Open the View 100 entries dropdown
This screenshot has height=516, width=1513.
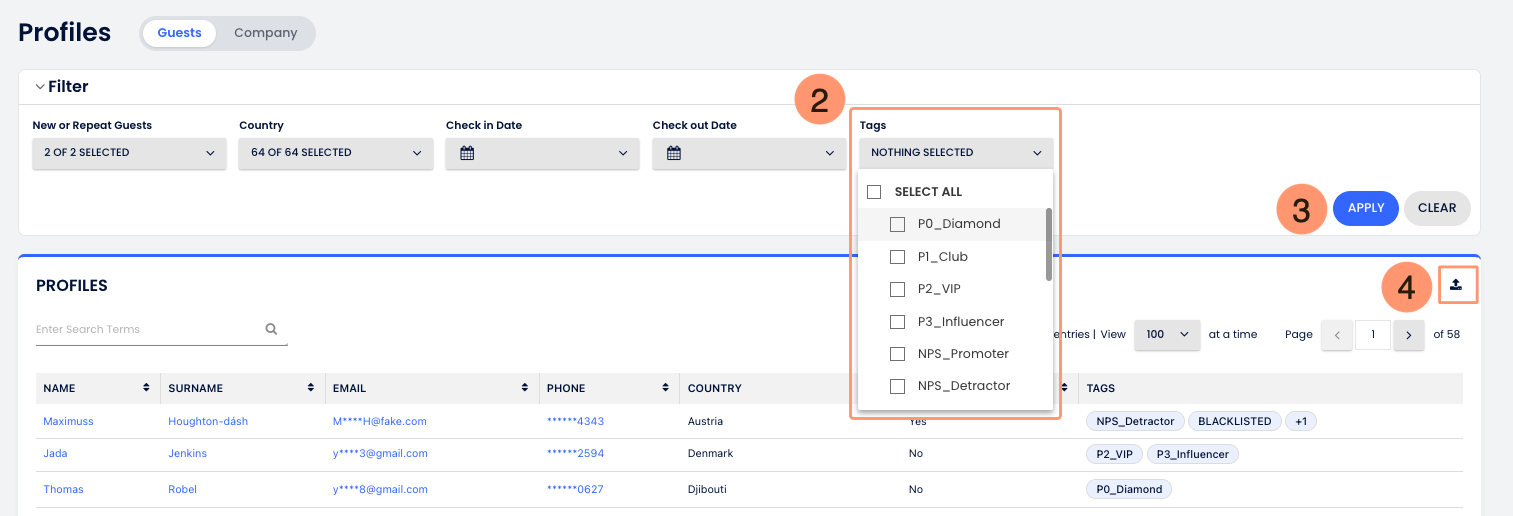click(x=1167, y=335)
